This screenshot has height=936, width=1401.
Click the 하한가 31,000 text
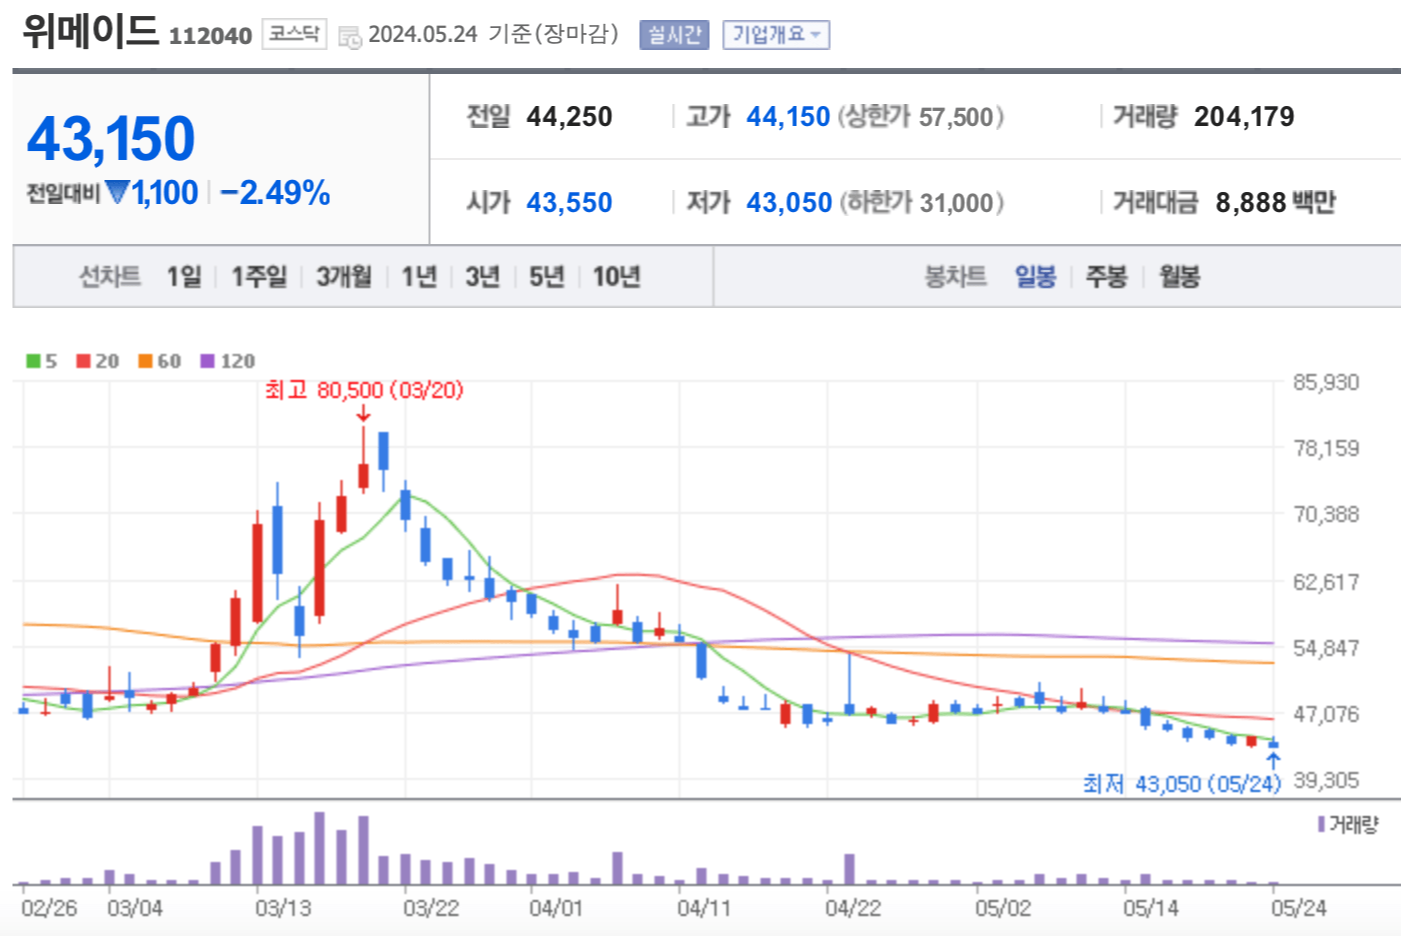921,203
